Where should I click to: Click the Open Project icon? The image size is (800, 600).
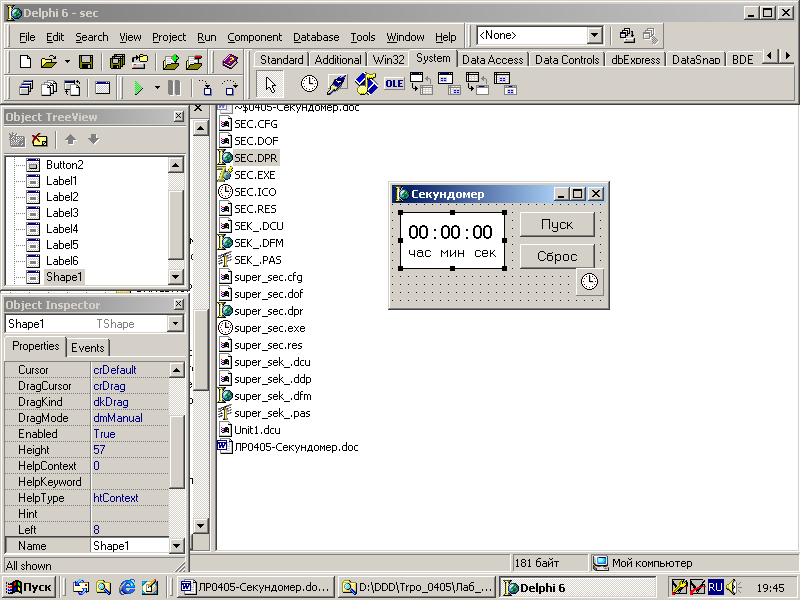(x=140, y=62)
